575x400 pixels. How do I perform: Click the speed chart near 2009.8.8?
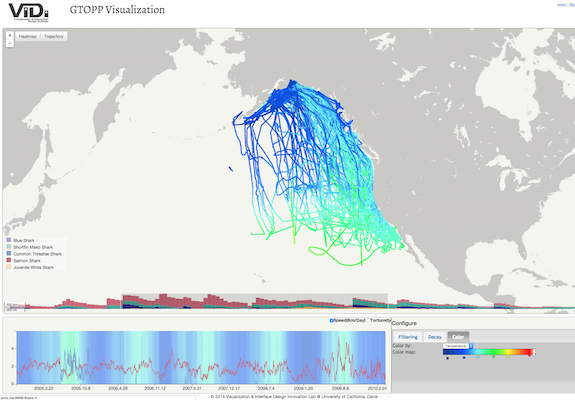(340, 357)
